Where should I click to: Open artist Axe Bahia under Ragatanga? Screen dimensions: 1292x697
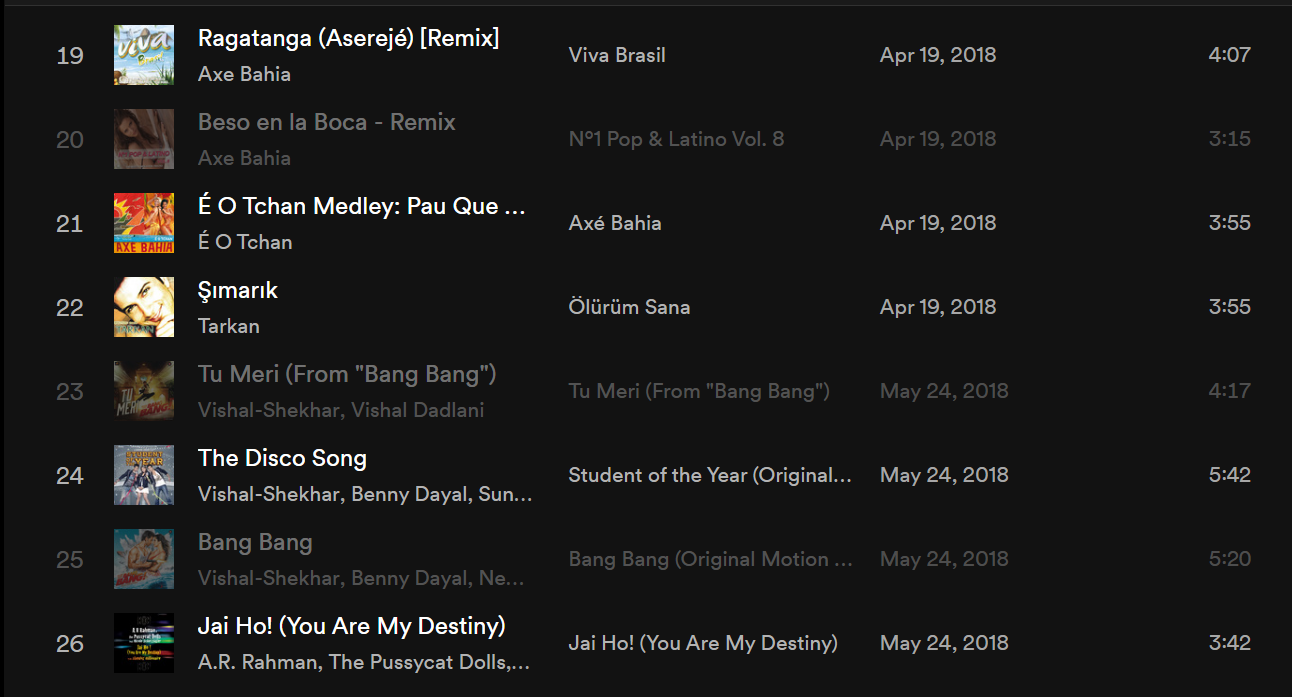pyautogui.click(x=245, y=74)
